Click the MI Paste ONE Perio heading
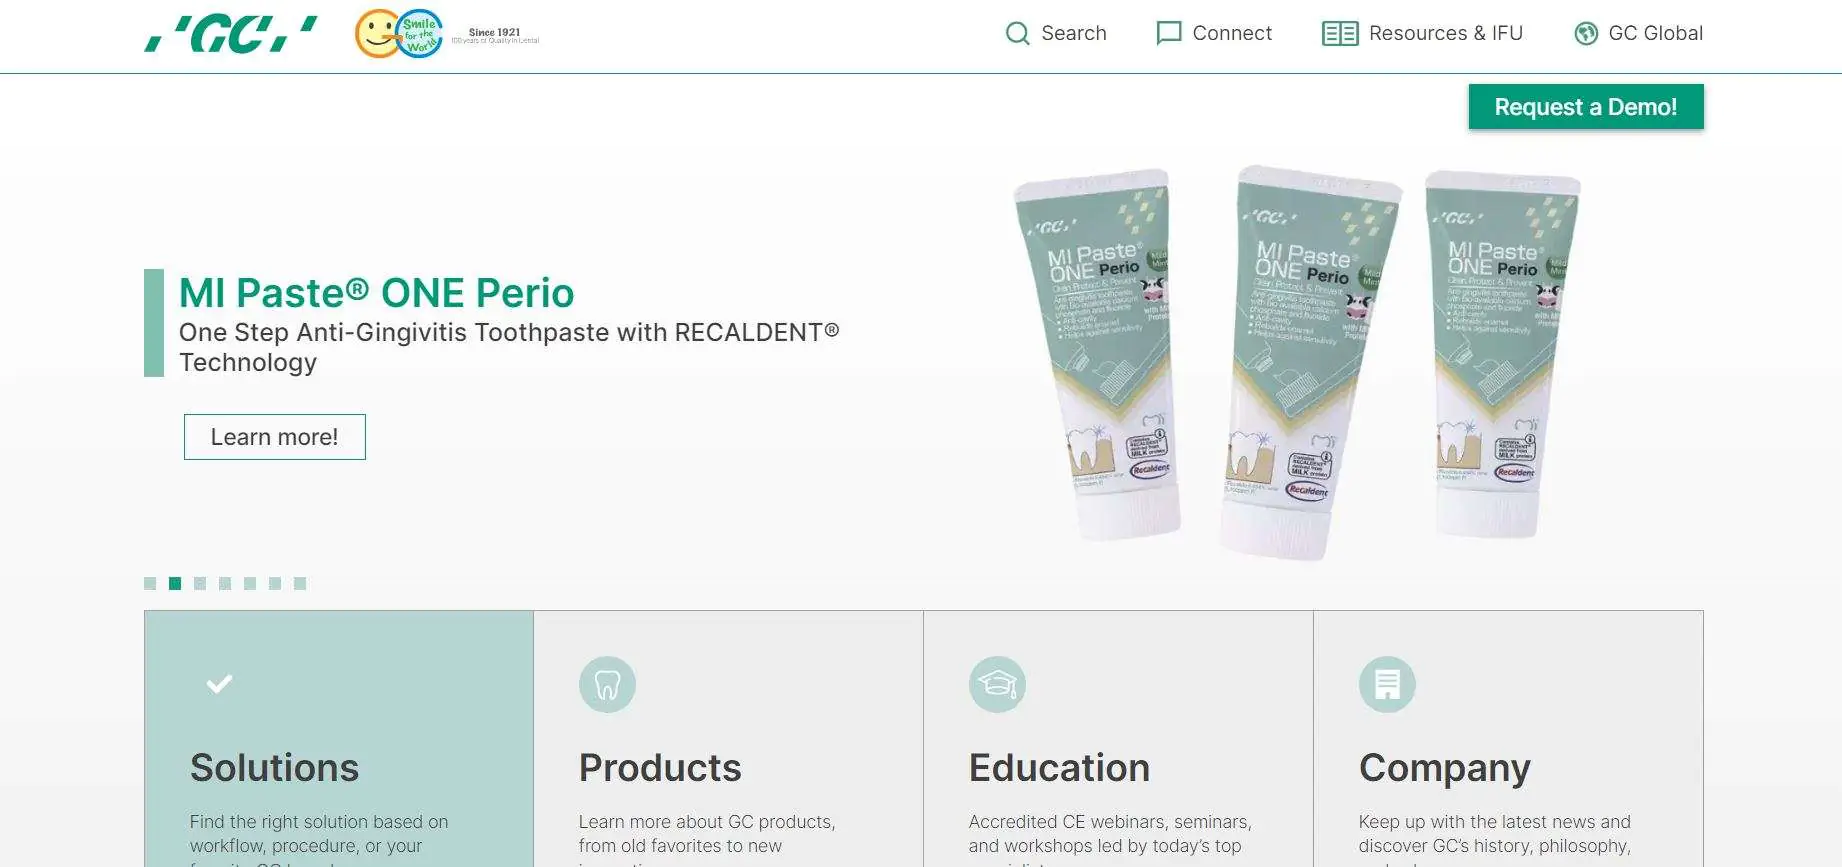The image size is (1842, 867). (x=377, y=293)
